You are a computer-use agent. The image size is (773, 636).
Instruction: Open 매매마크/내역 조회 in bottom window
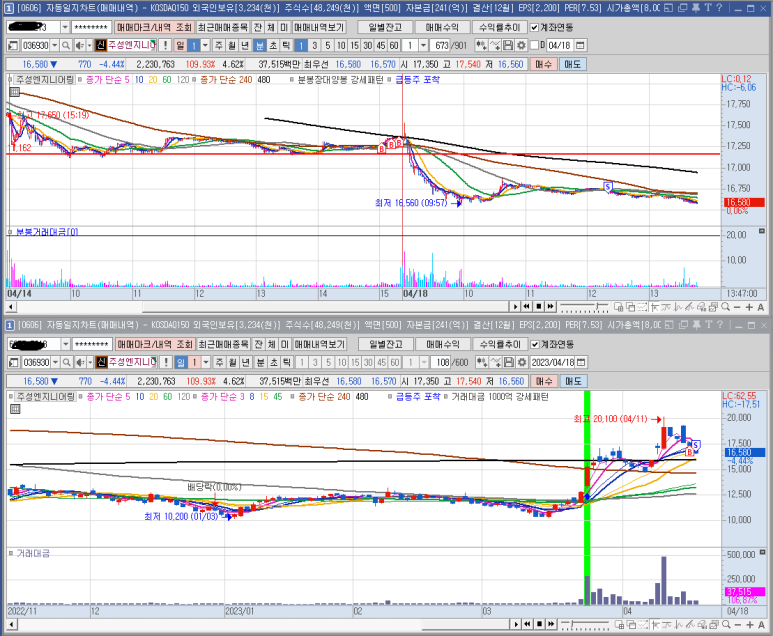coord(154,345)
